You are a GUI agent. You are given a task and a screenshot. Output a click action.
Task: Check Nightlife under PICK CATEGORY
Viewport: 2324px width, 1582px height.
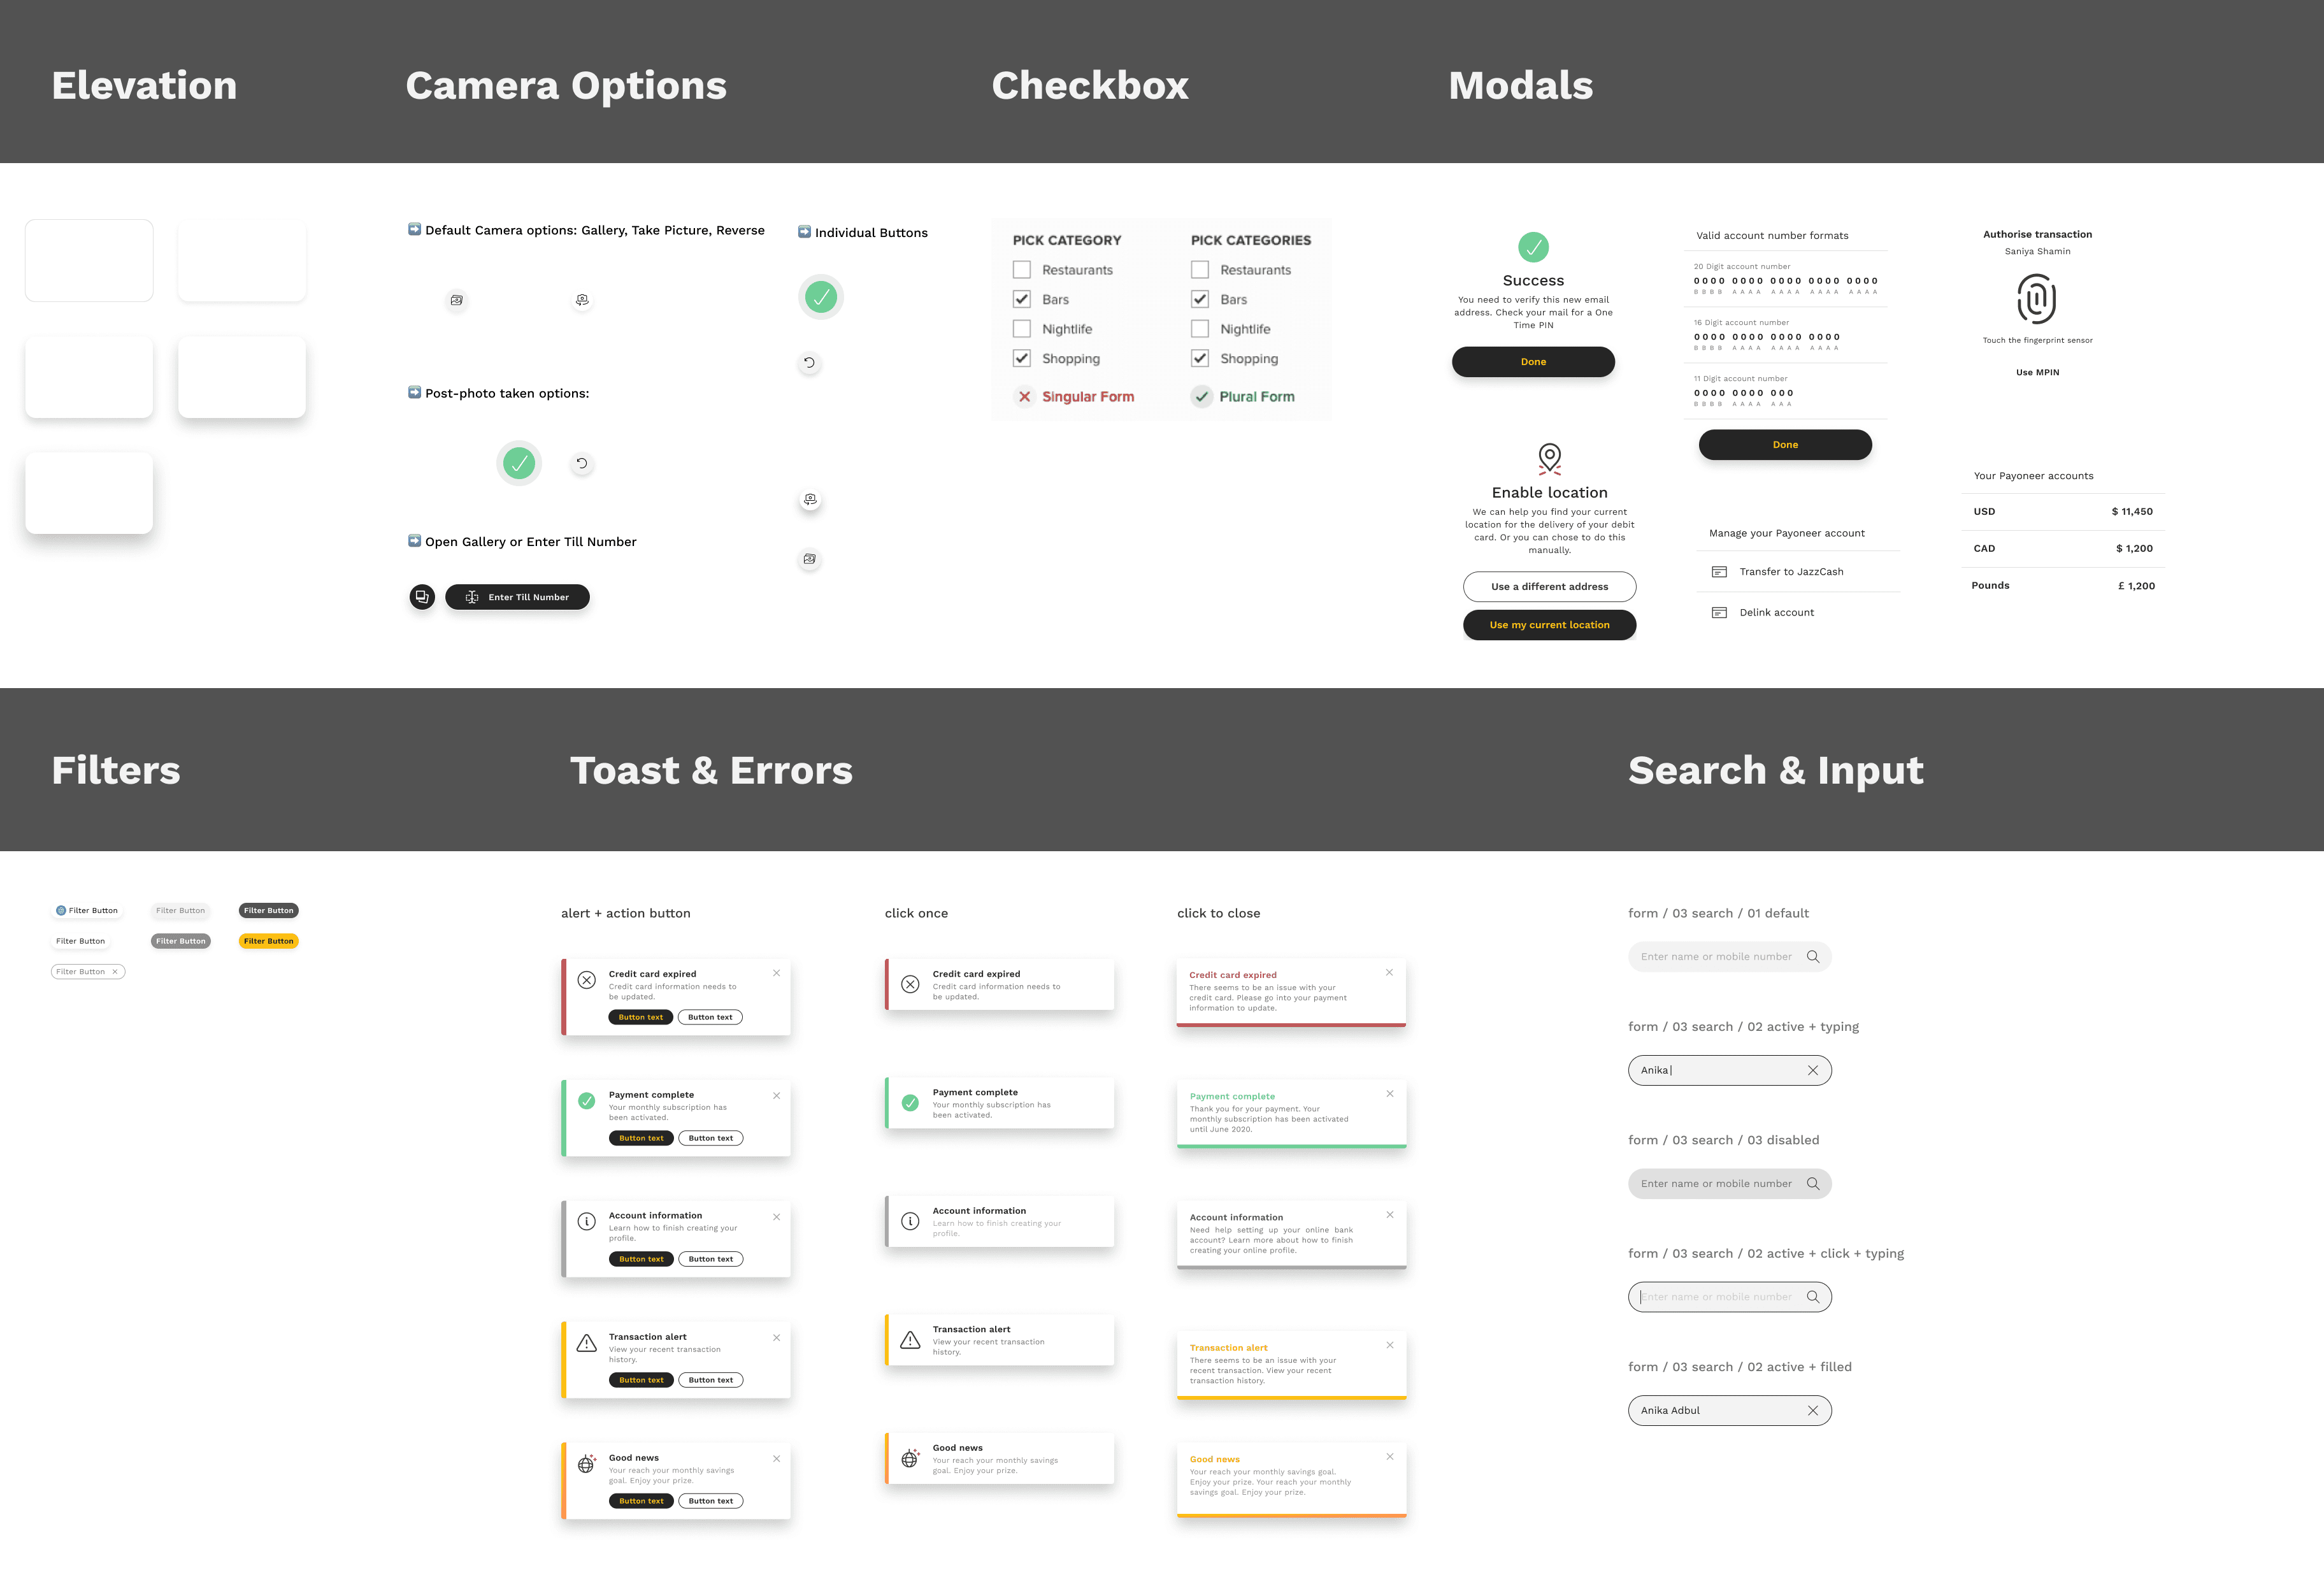(1021, 329)
